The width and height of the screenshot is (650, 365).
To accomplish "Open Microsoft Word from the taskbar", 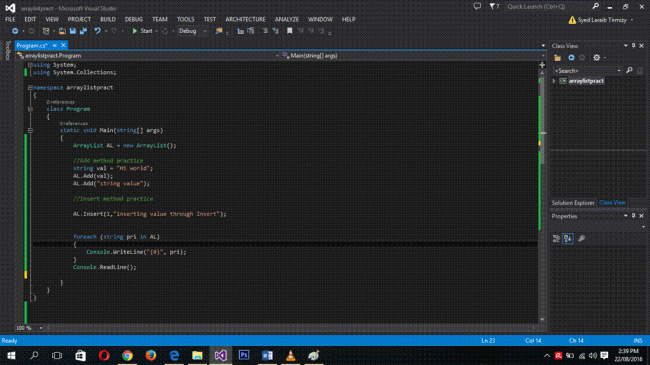I will coord(267,355).
